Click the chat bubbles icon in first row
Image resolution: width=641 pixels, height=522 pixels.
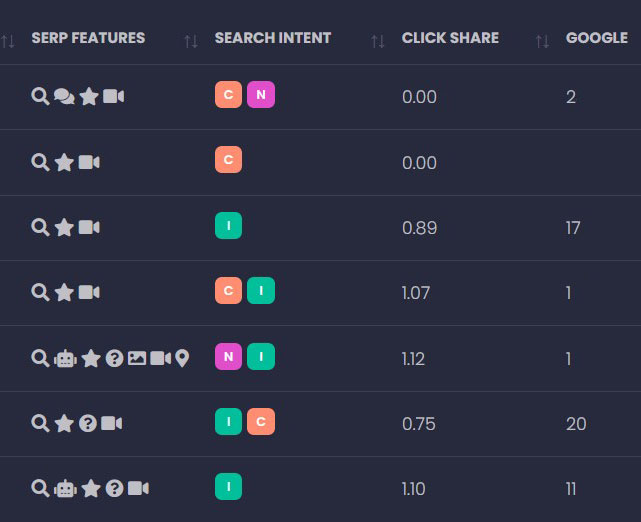pyautogui.click(x=64, y=96)
